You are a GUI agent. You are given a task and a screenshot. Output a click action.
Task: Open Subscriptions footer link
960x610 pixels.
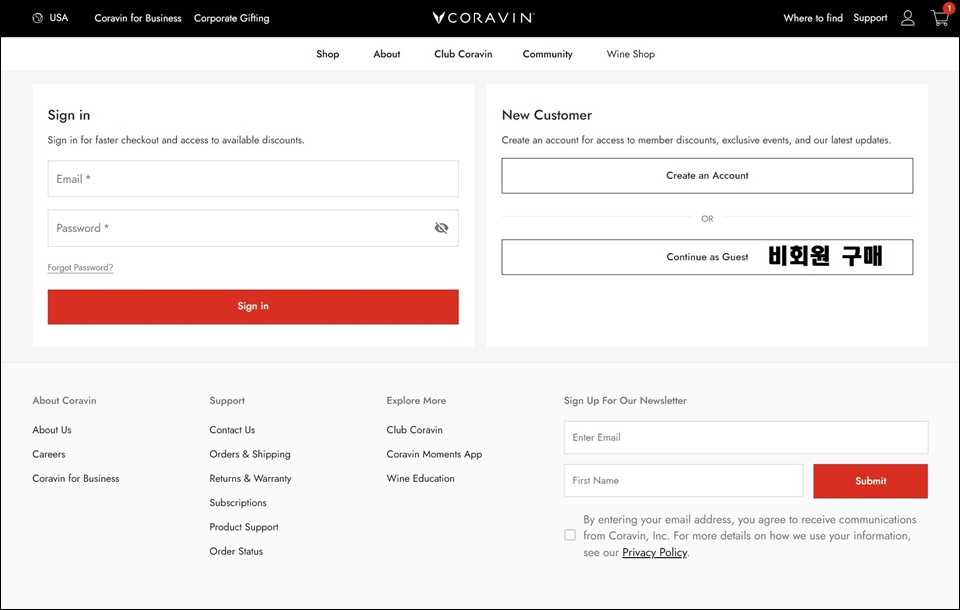click(238, 503)
